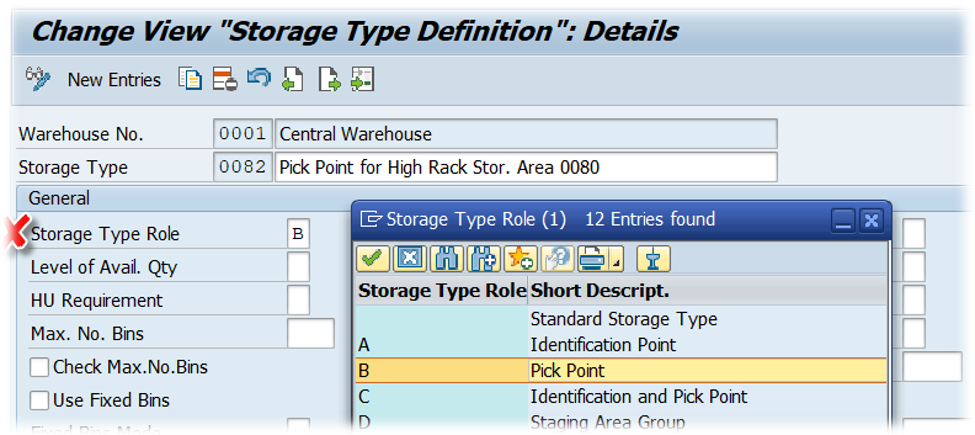Click the Storage Type label
Viewport: 975px width, 435px height.
73,168
